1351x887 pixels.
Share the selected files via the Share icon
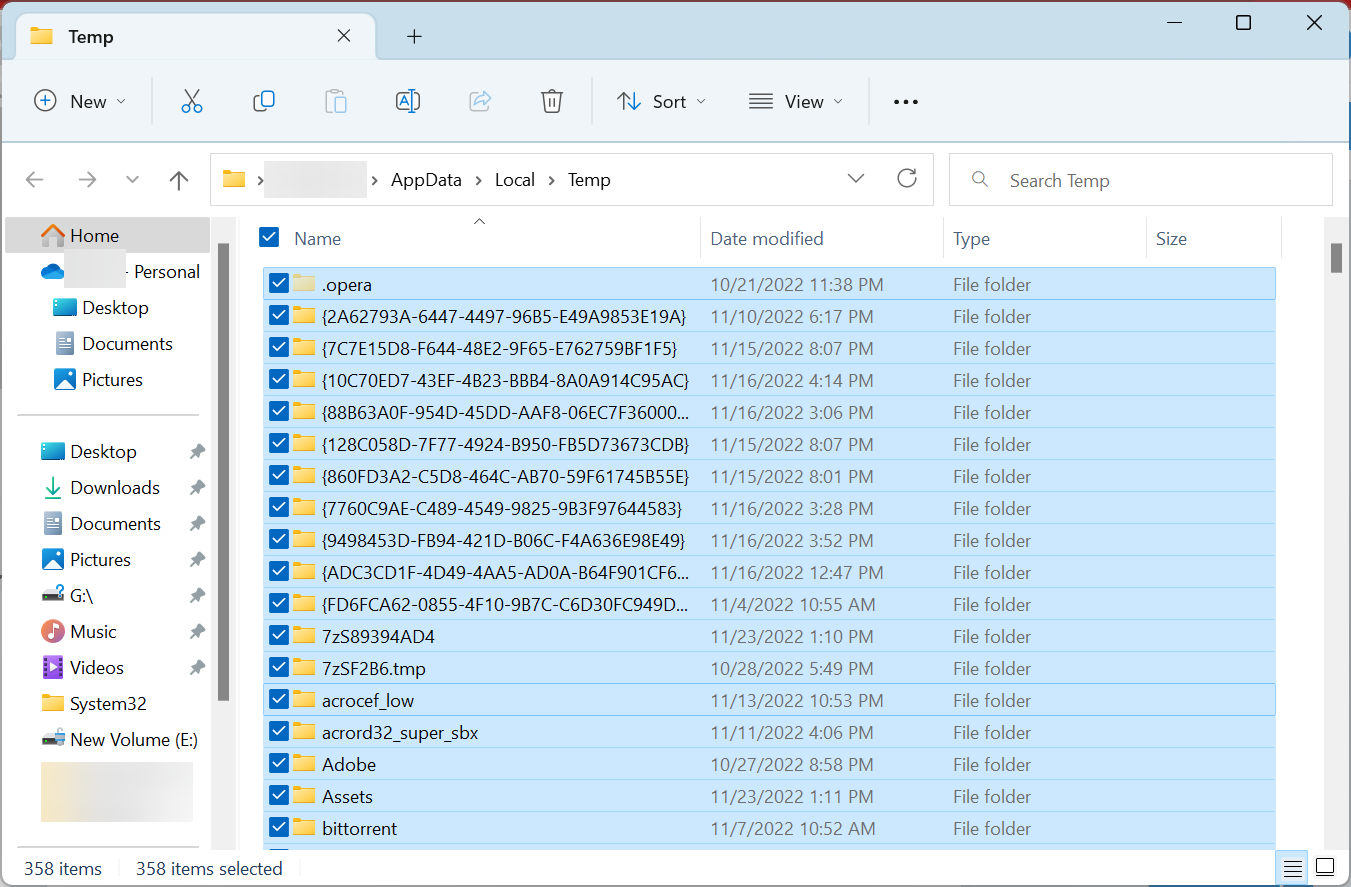[480, 101]
